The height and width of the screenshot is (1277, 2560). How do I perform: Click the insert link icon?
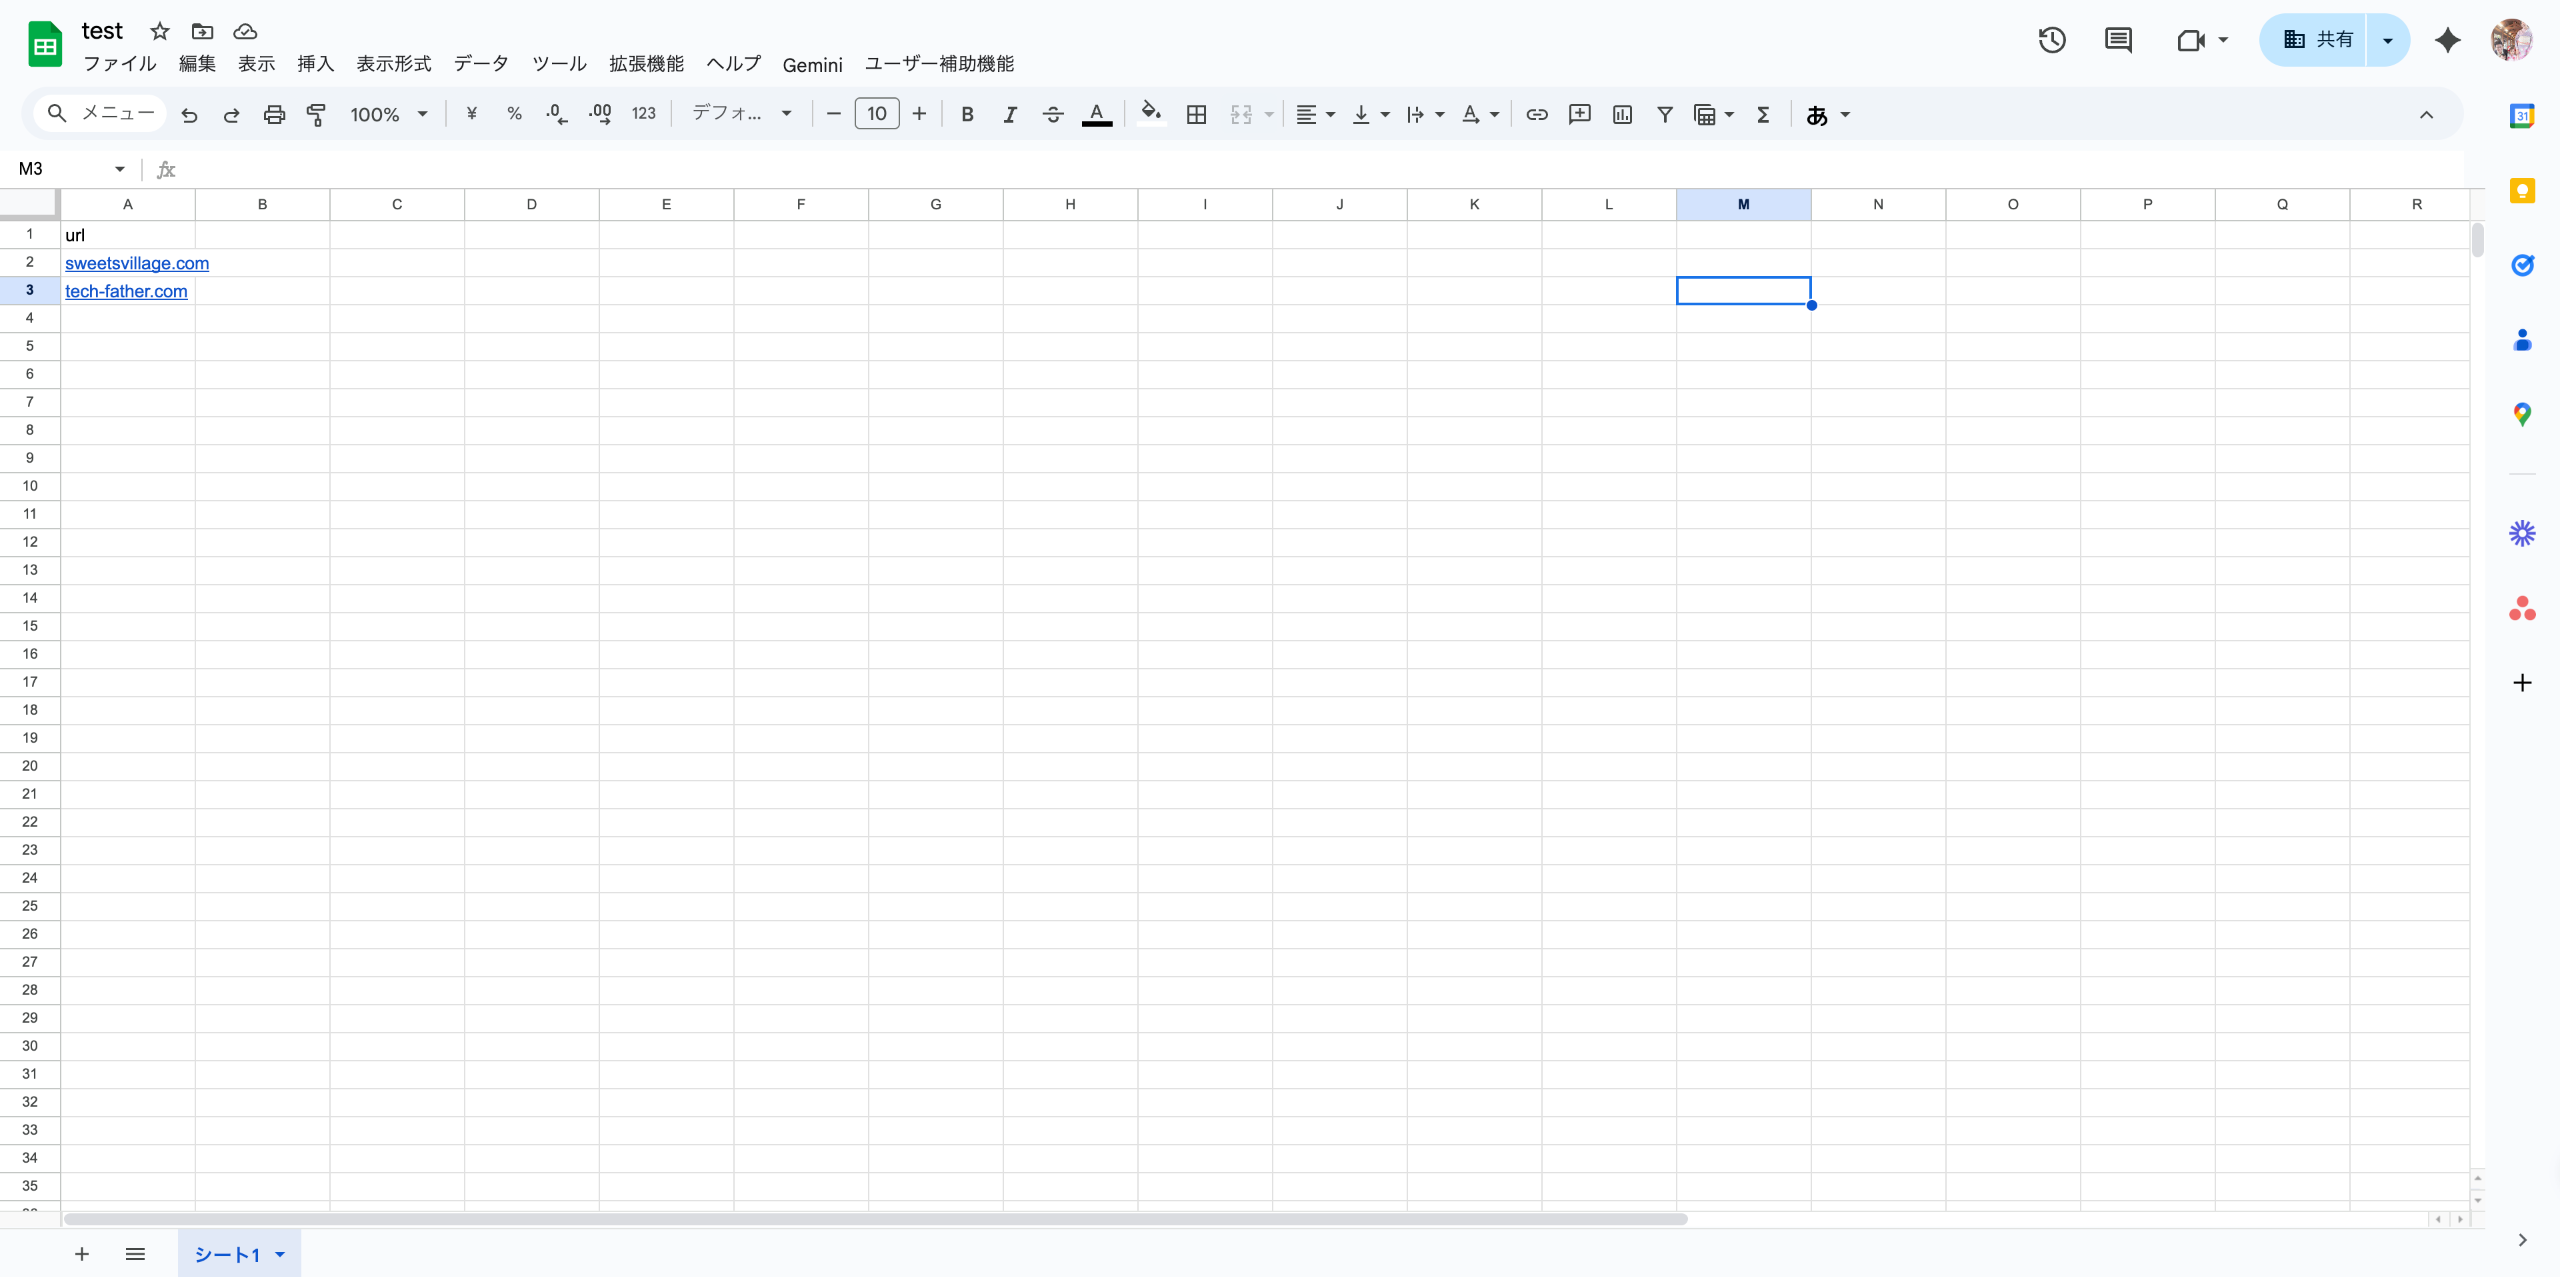1537,115
